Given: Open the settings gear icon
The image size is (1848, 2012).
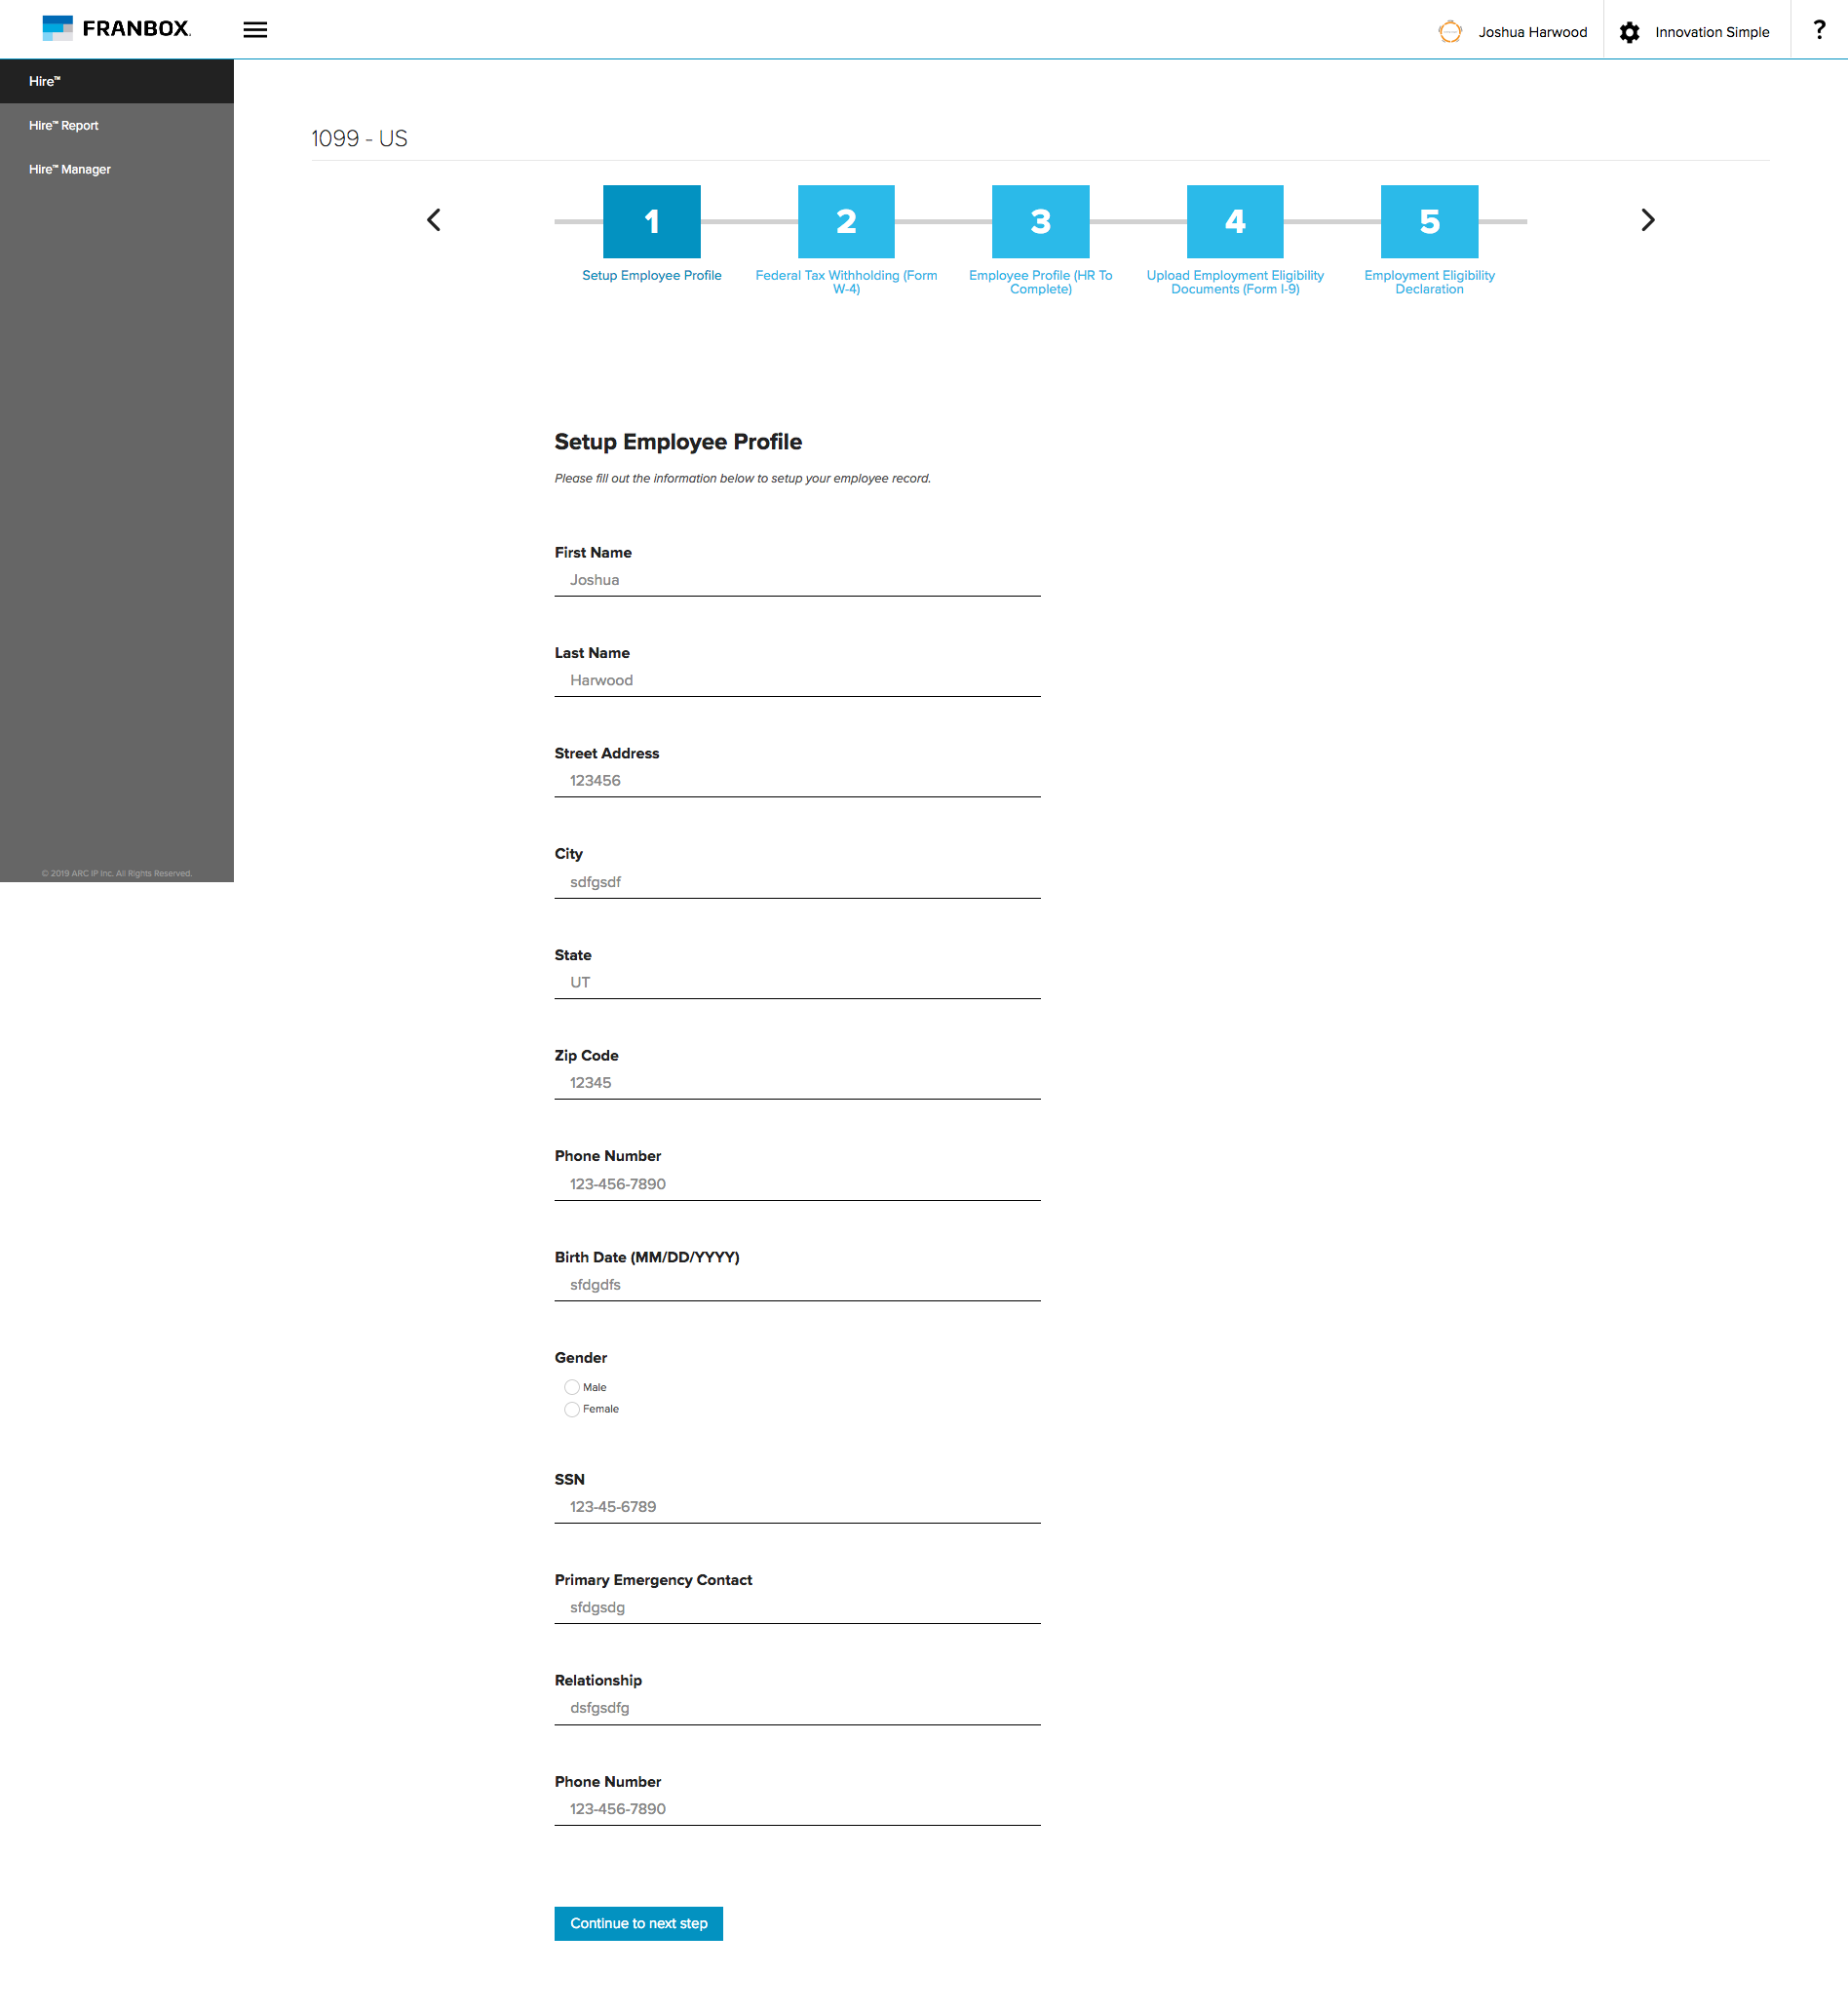Looking at the screenshot, I should tap(1629, 32).
